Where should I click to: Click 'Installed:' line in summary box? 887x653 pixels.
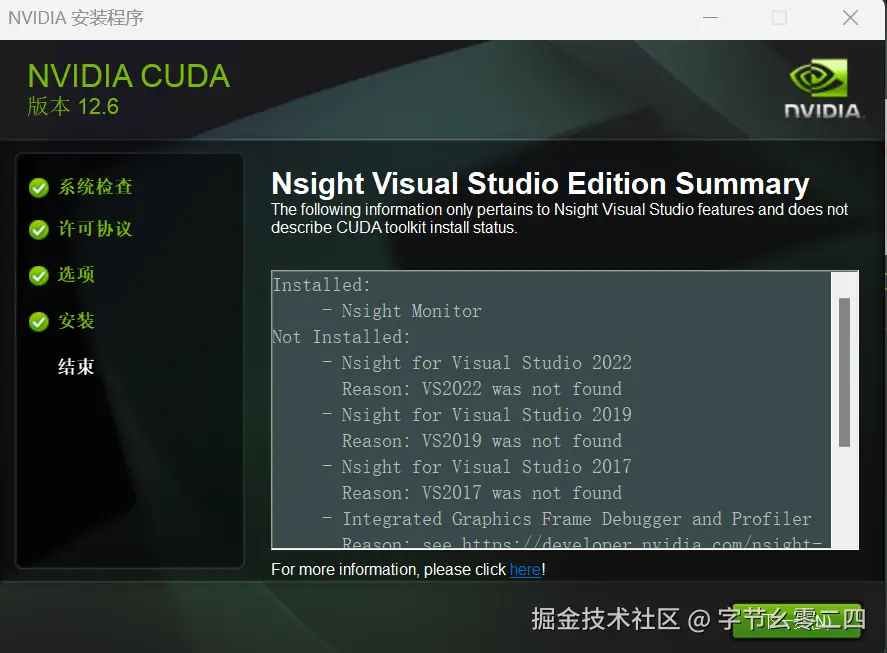pos(321,285)
